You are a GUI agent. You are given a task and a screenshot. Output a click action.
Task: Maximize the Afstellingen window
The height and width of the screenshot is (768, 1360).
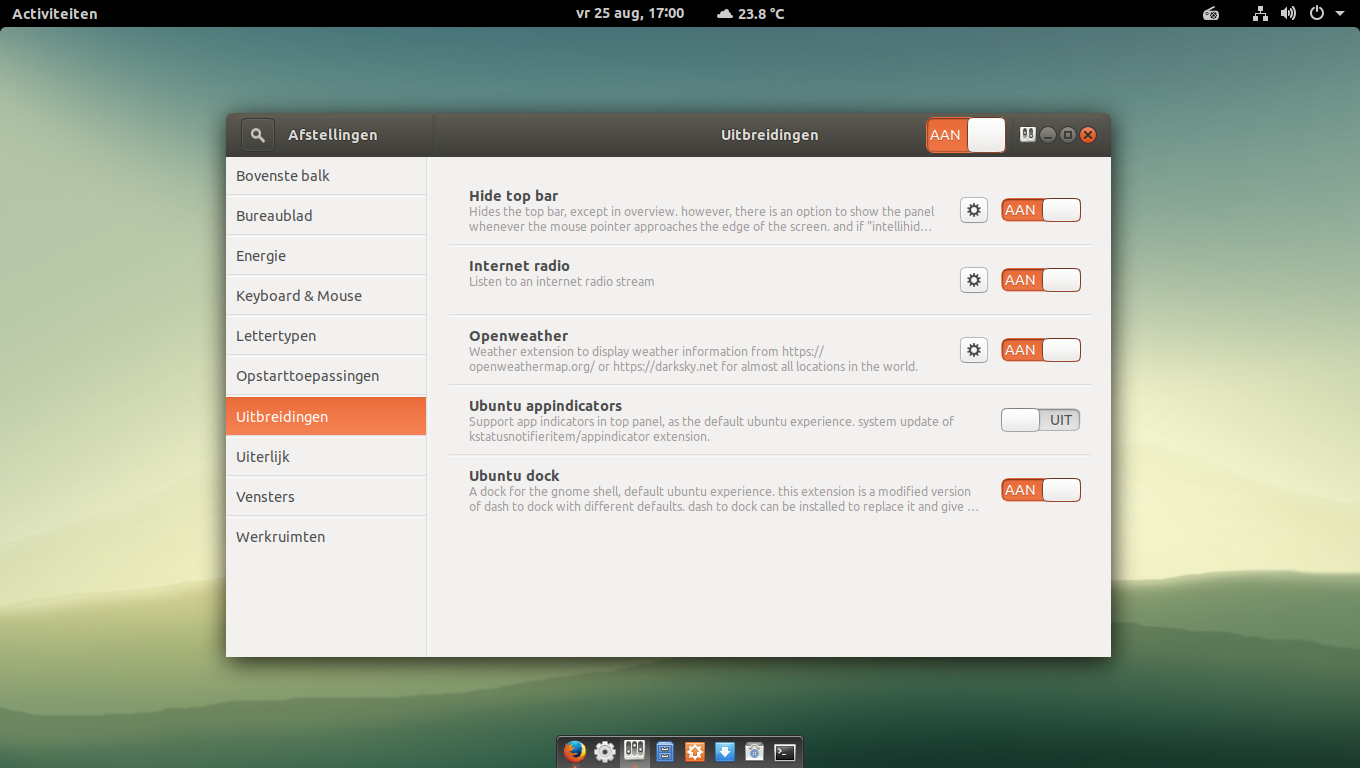(1068, 135)
